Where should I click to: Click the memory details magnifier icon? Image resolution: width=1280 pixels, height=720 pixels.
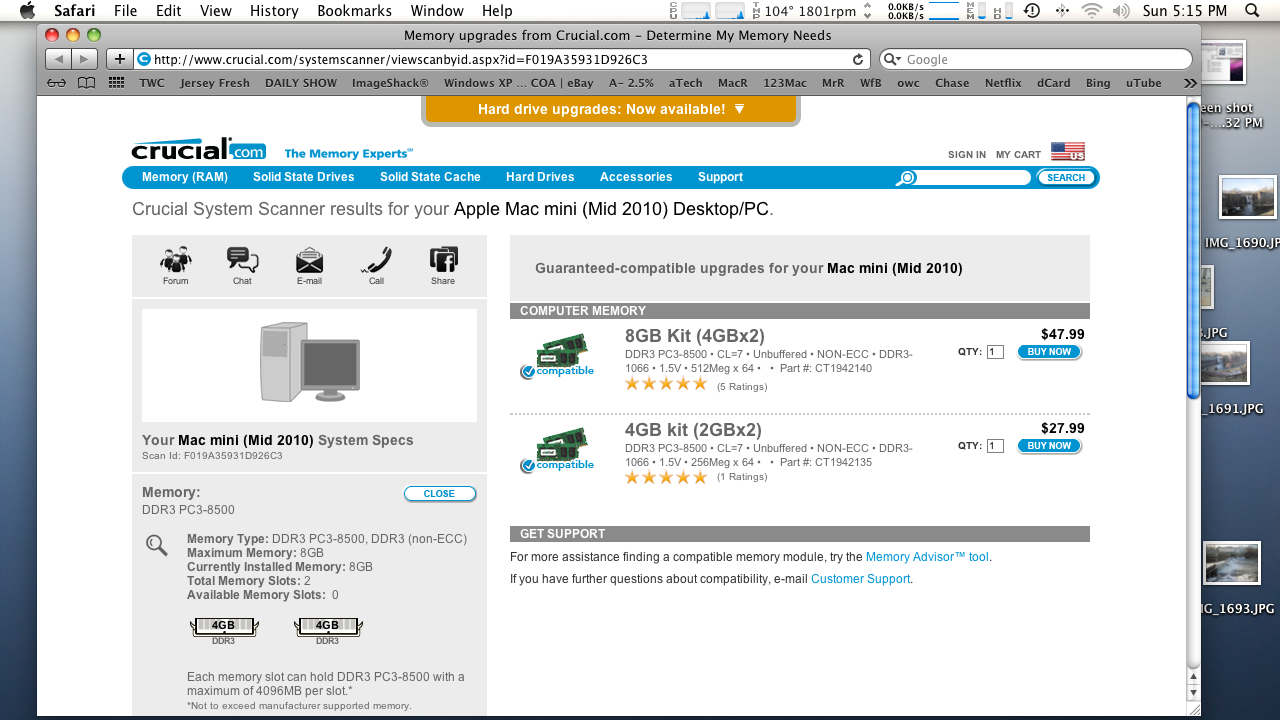coord(157,545)
